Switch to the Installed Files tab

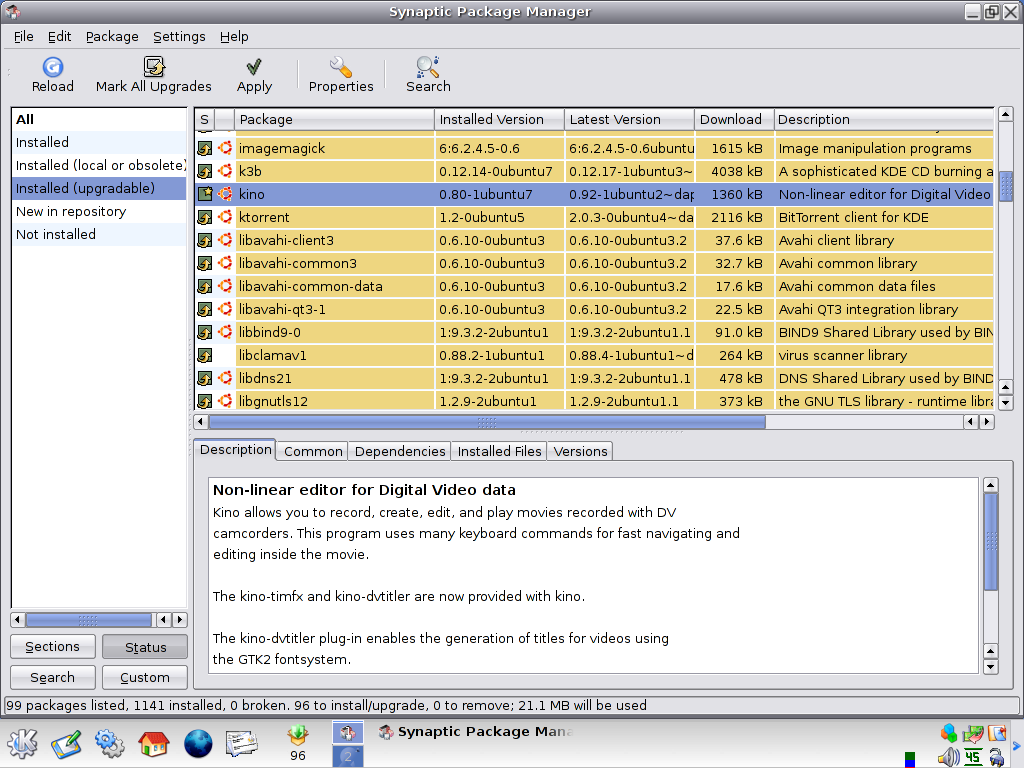499,451
